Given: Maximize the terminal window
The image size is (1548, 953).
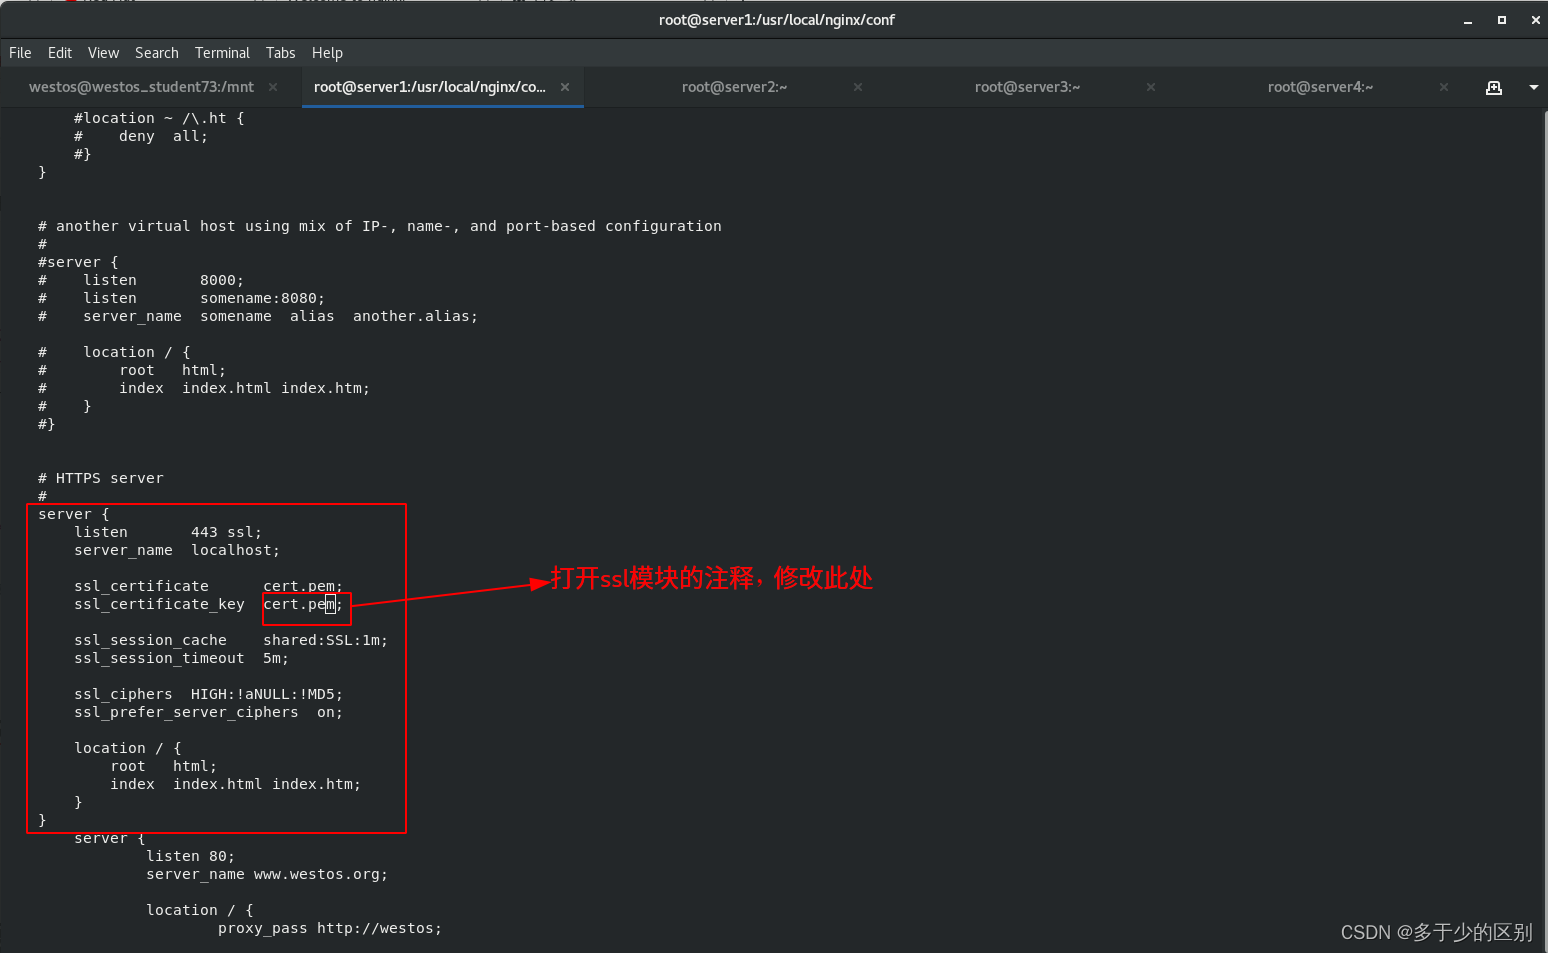Looking at the screenshot, I should coord(1502,20).
